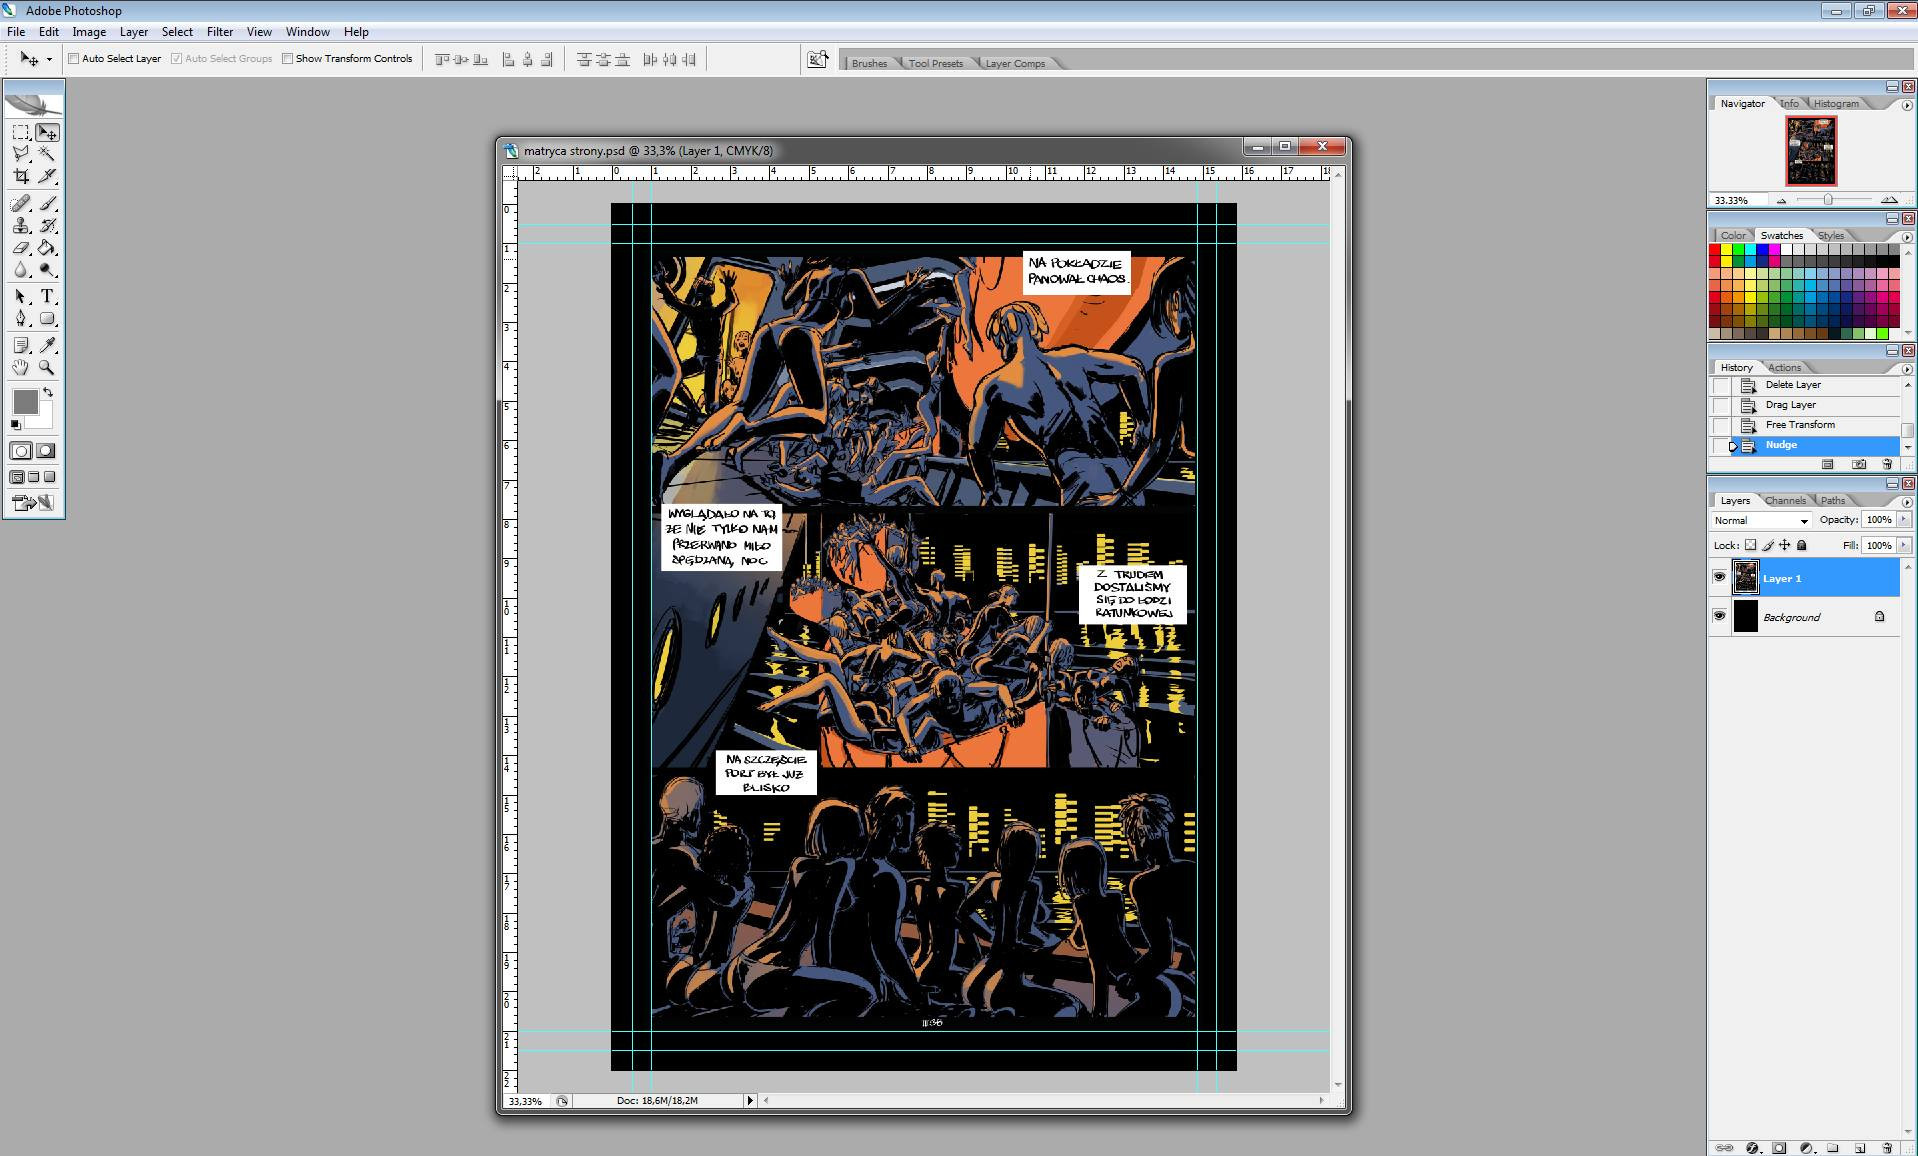Select the Free Transform history state
Screen dimensions: 1918x1156
1805,425
